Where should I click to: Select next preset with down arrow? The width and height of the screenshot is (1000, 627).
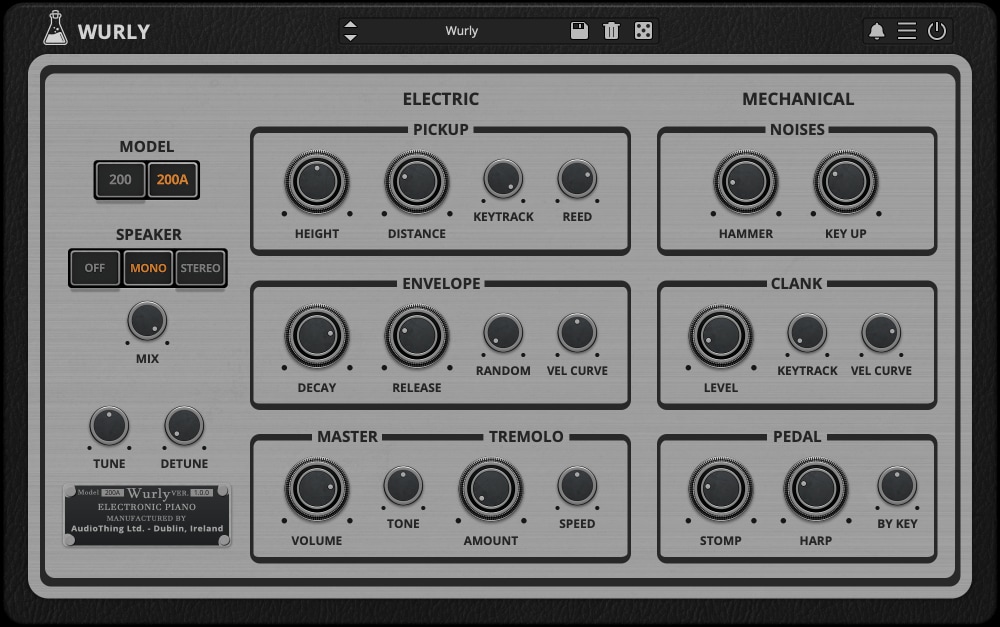coord(350,38)
